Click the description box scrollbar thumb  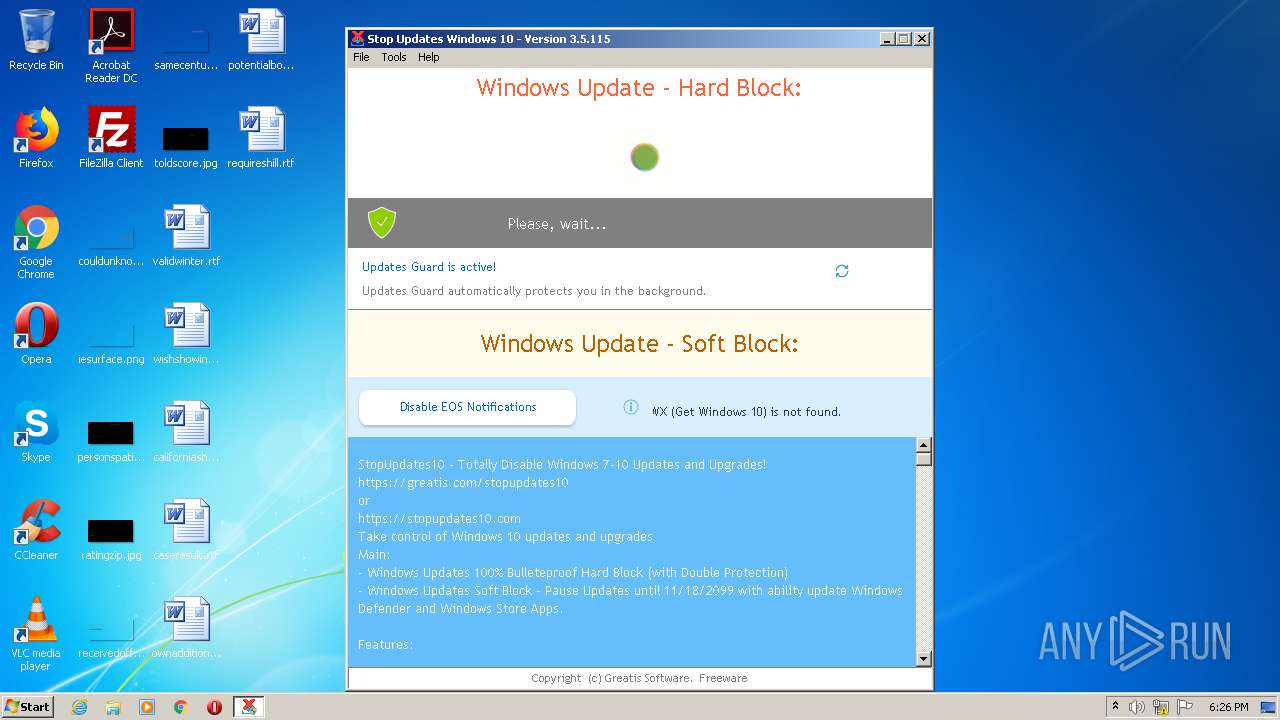924,459
